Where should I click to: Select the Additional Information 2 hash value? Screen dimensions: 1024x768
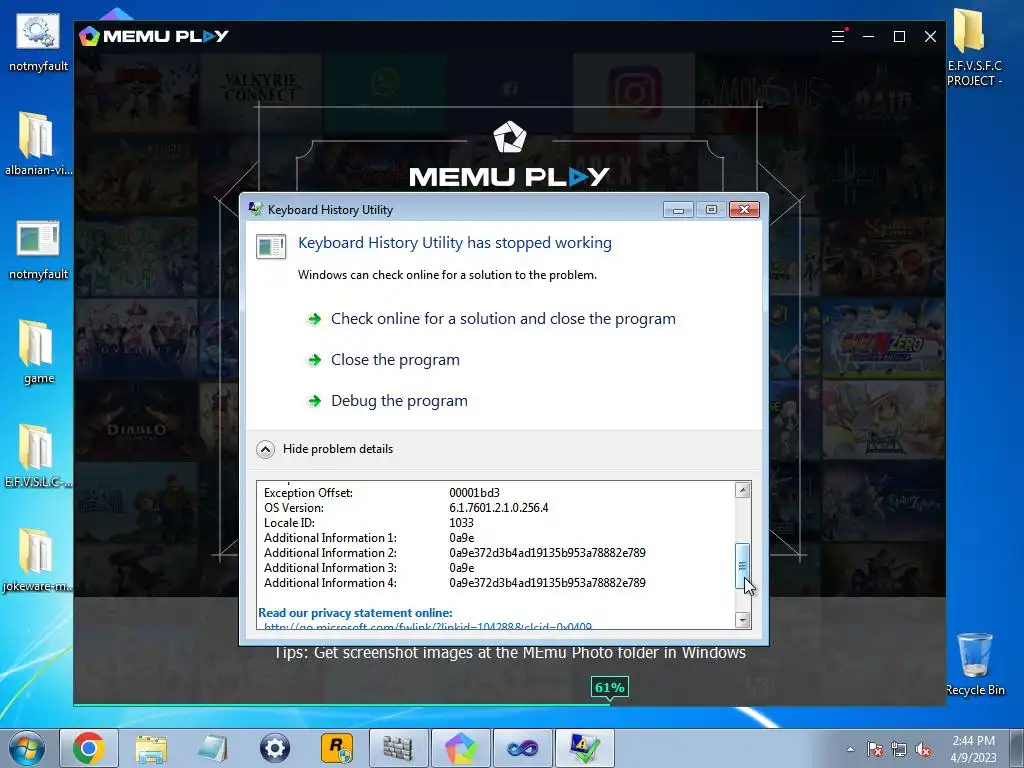pos(547,553)
